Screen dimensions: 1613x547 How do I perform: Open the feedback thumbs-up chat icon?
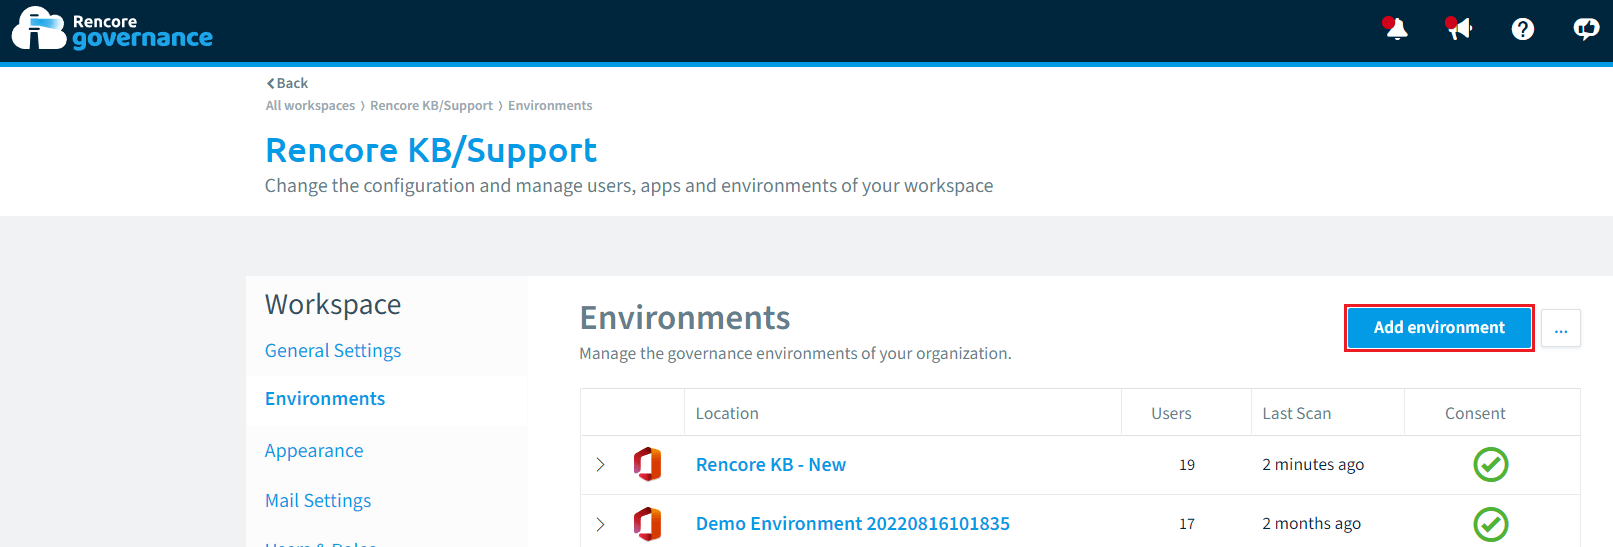coord(1586,30)
